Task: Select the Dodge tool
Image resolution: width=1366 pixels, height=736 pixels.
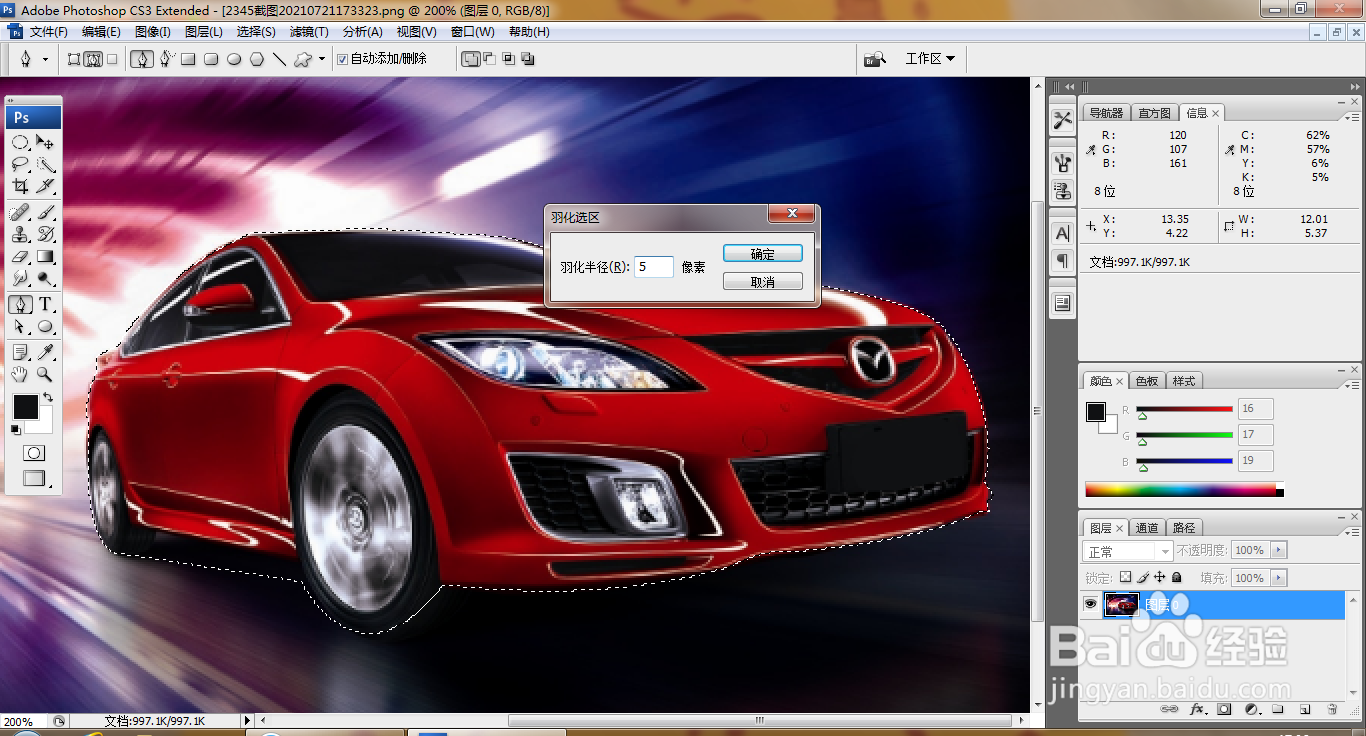Action: point(45,278)
